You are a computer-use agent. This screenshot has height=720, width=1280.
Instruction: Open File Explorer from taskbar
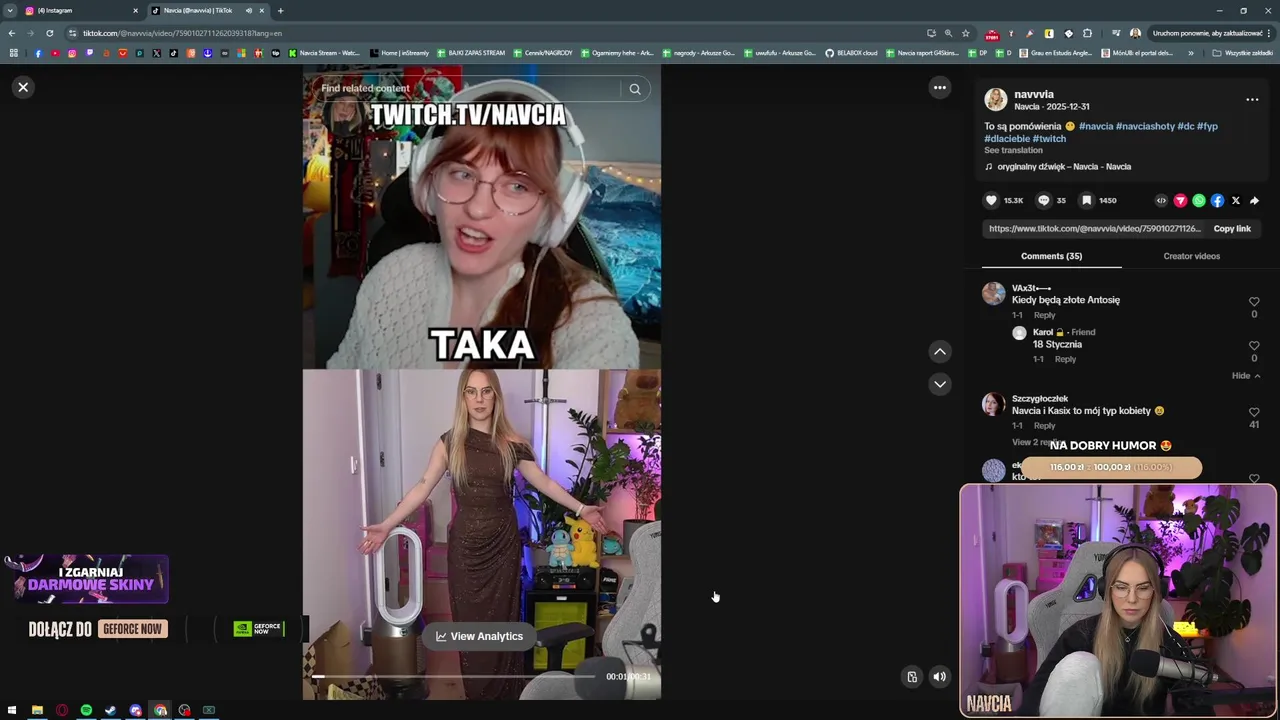click(37, 710)
